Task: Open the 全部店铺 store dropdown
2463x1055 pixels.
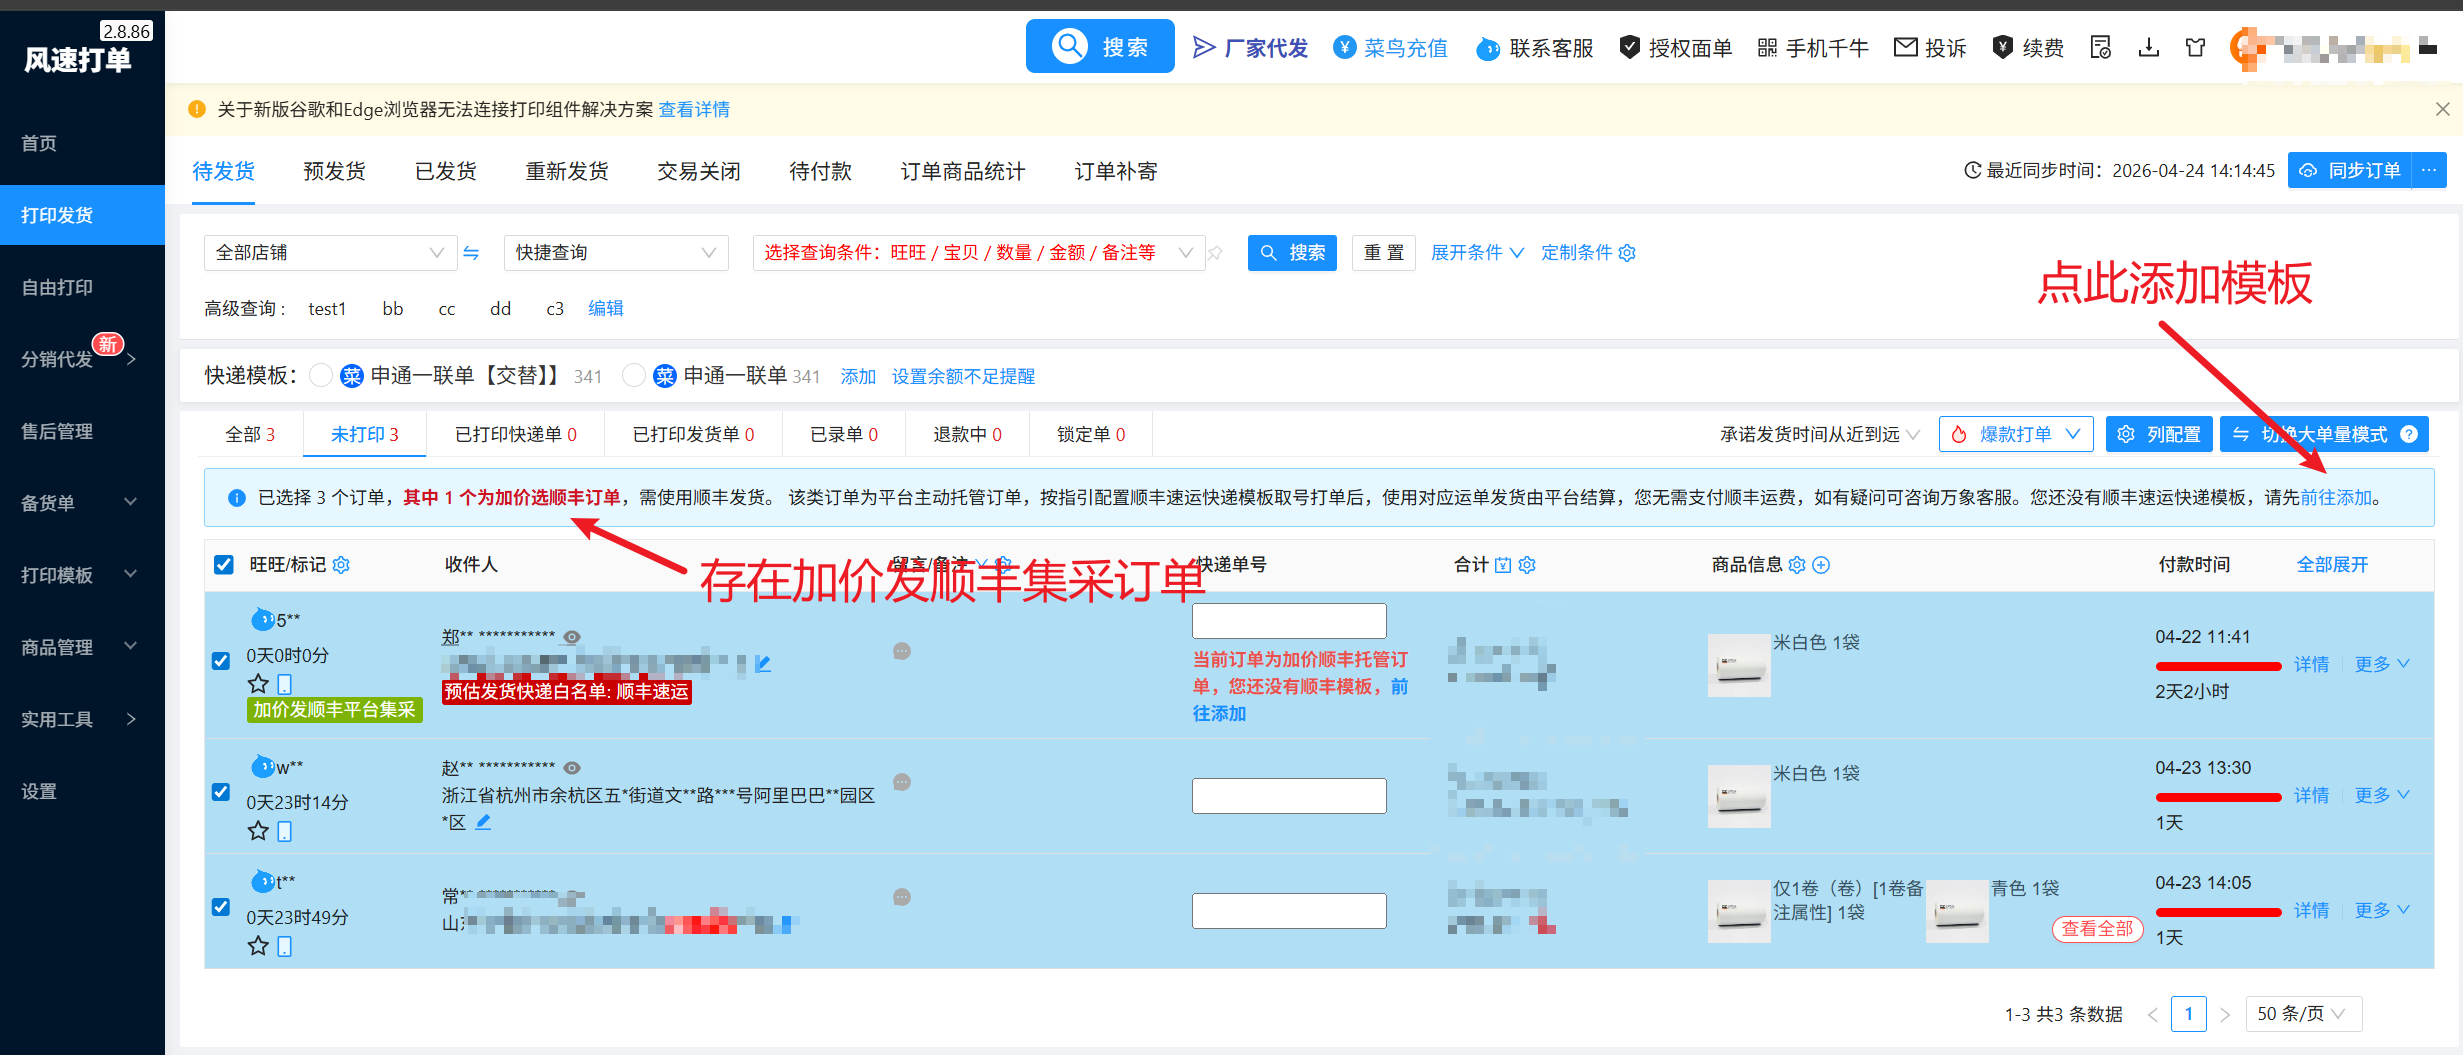Action: (330, 253)
